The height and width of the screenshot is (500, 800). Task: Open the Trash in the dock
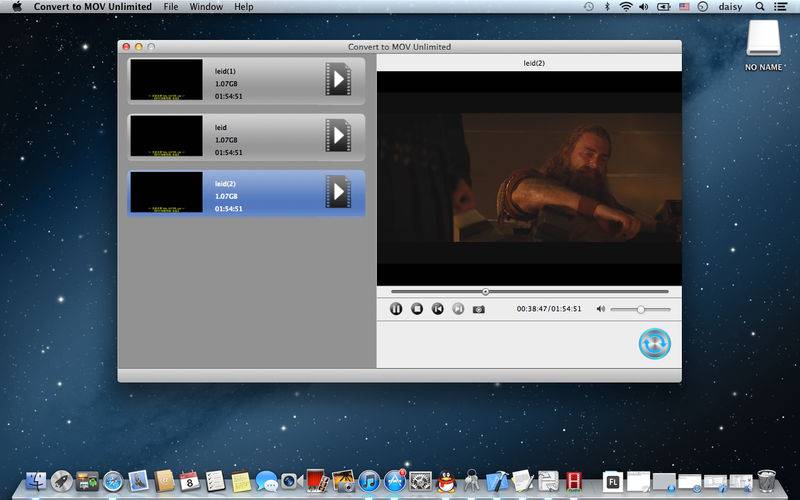[766, 481]
